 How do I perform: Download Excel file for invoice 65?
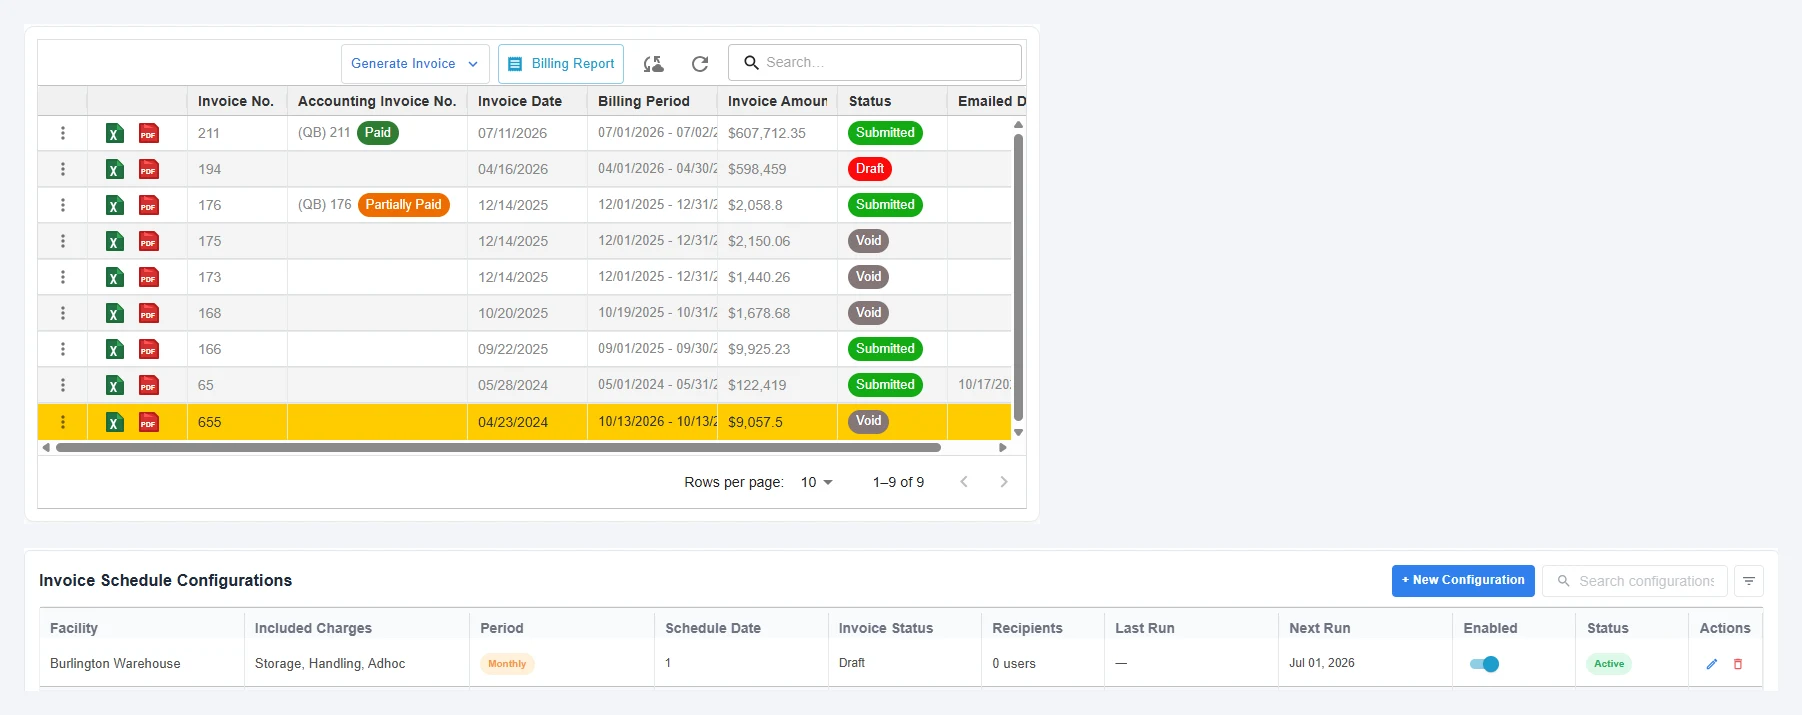[115, 385]
